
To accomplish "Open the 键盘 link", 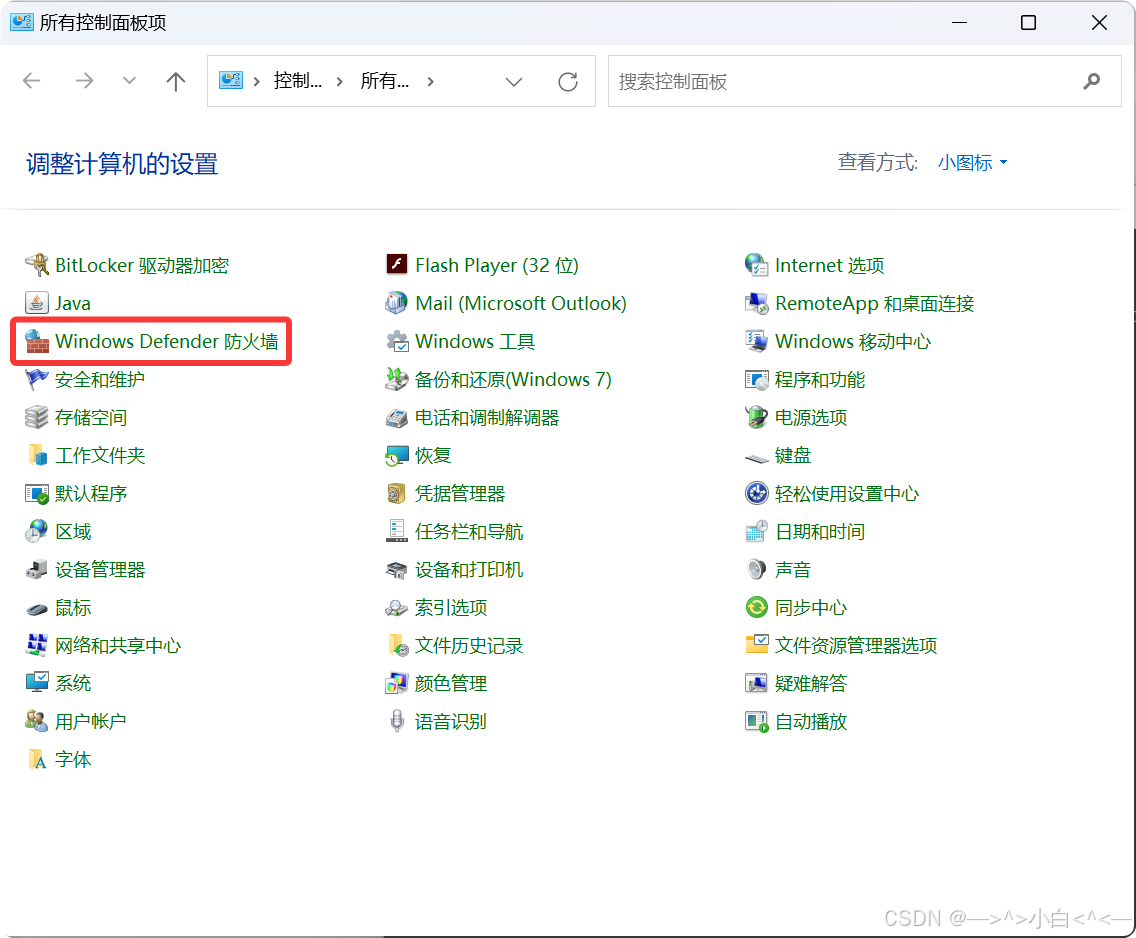I will click(x=793, y=456).
